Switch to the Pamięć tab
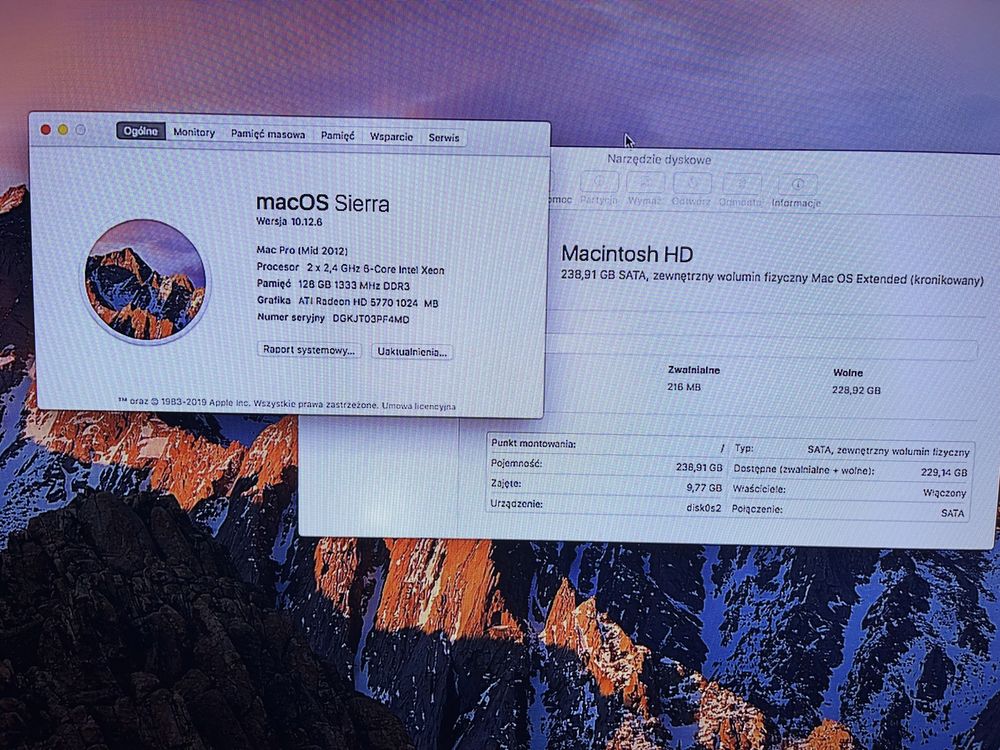Screen dimensions: 1000x750 pyautogui.click(x=337, y=136)
